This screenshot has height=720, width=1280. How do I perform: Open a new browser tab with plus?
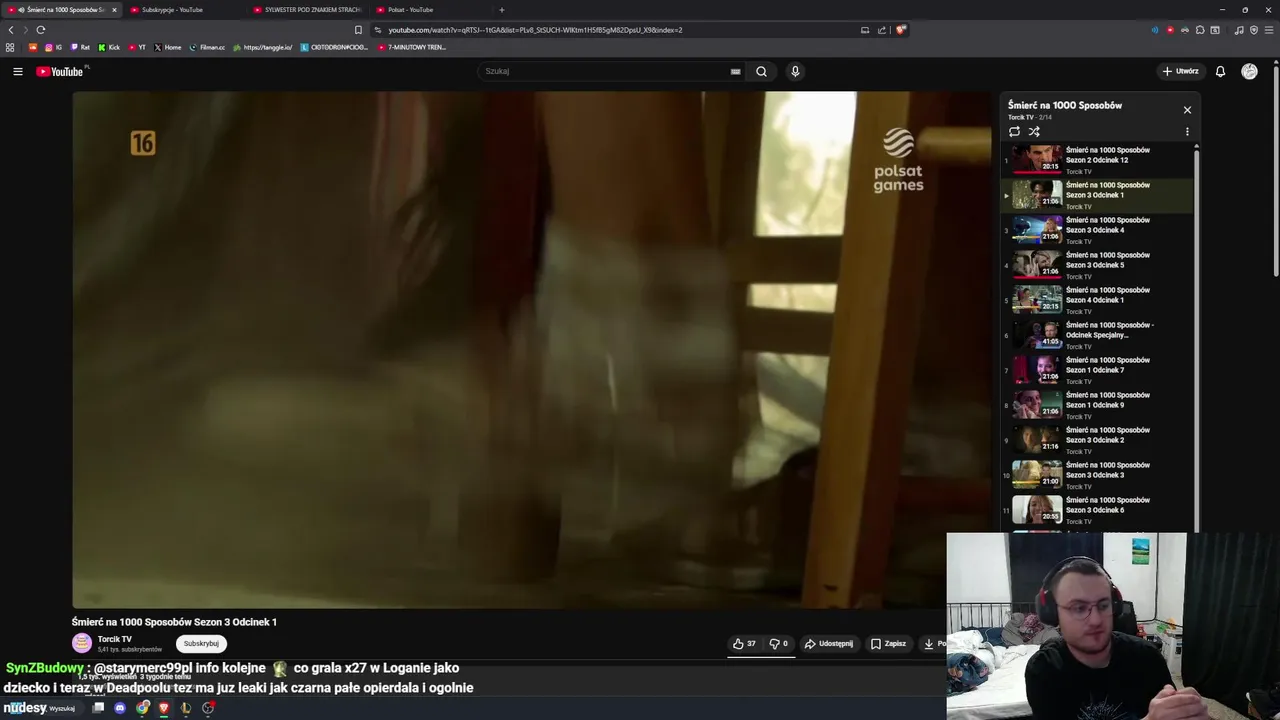coord(501,10)
